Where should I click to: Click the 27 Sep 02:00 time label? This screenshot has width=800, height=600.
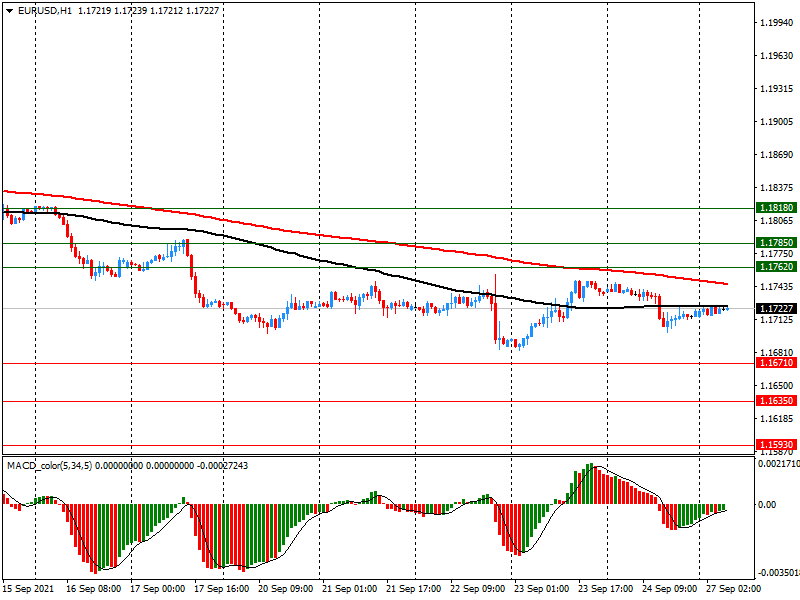(733, 589)
